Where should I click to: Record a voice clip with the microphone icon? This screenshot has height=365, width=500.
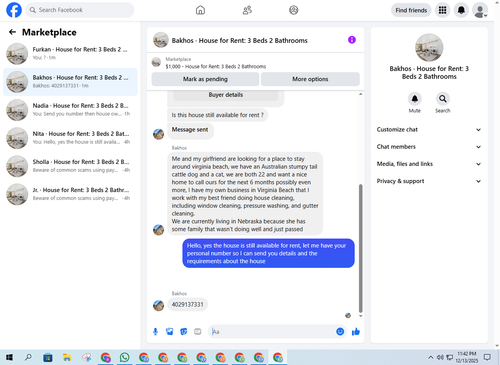[155, 332]
